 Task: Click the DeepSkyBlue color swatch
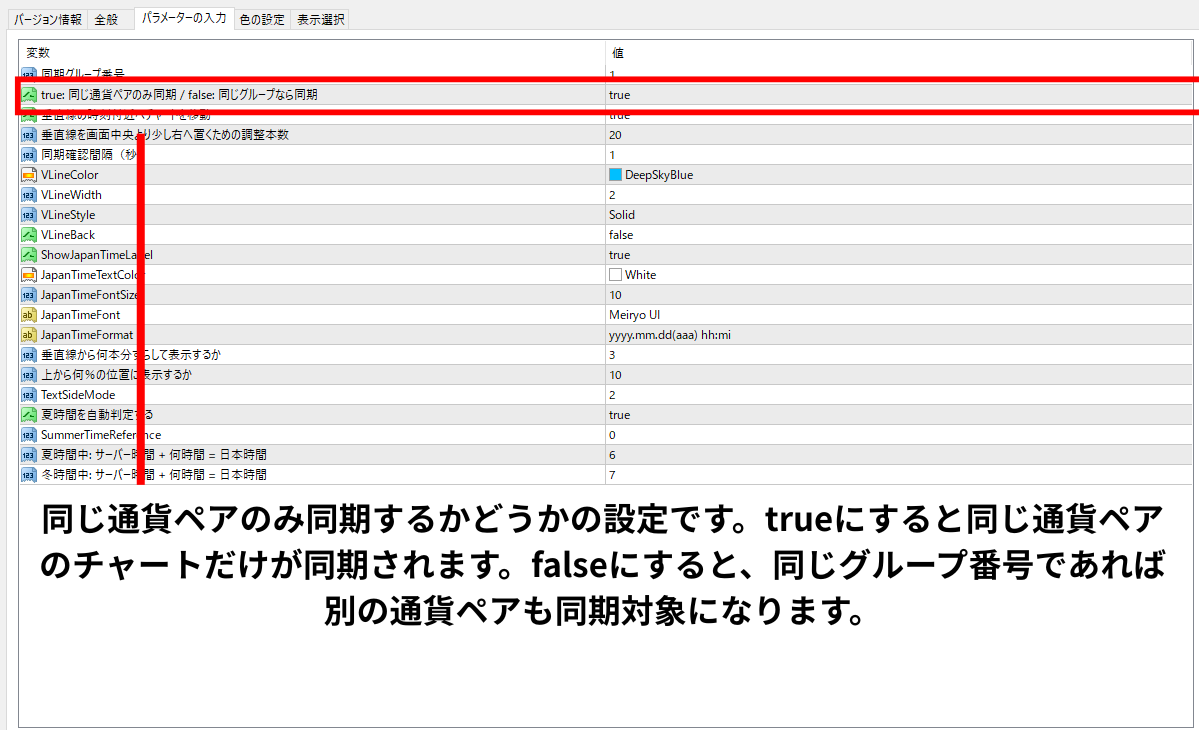[616, 175]
